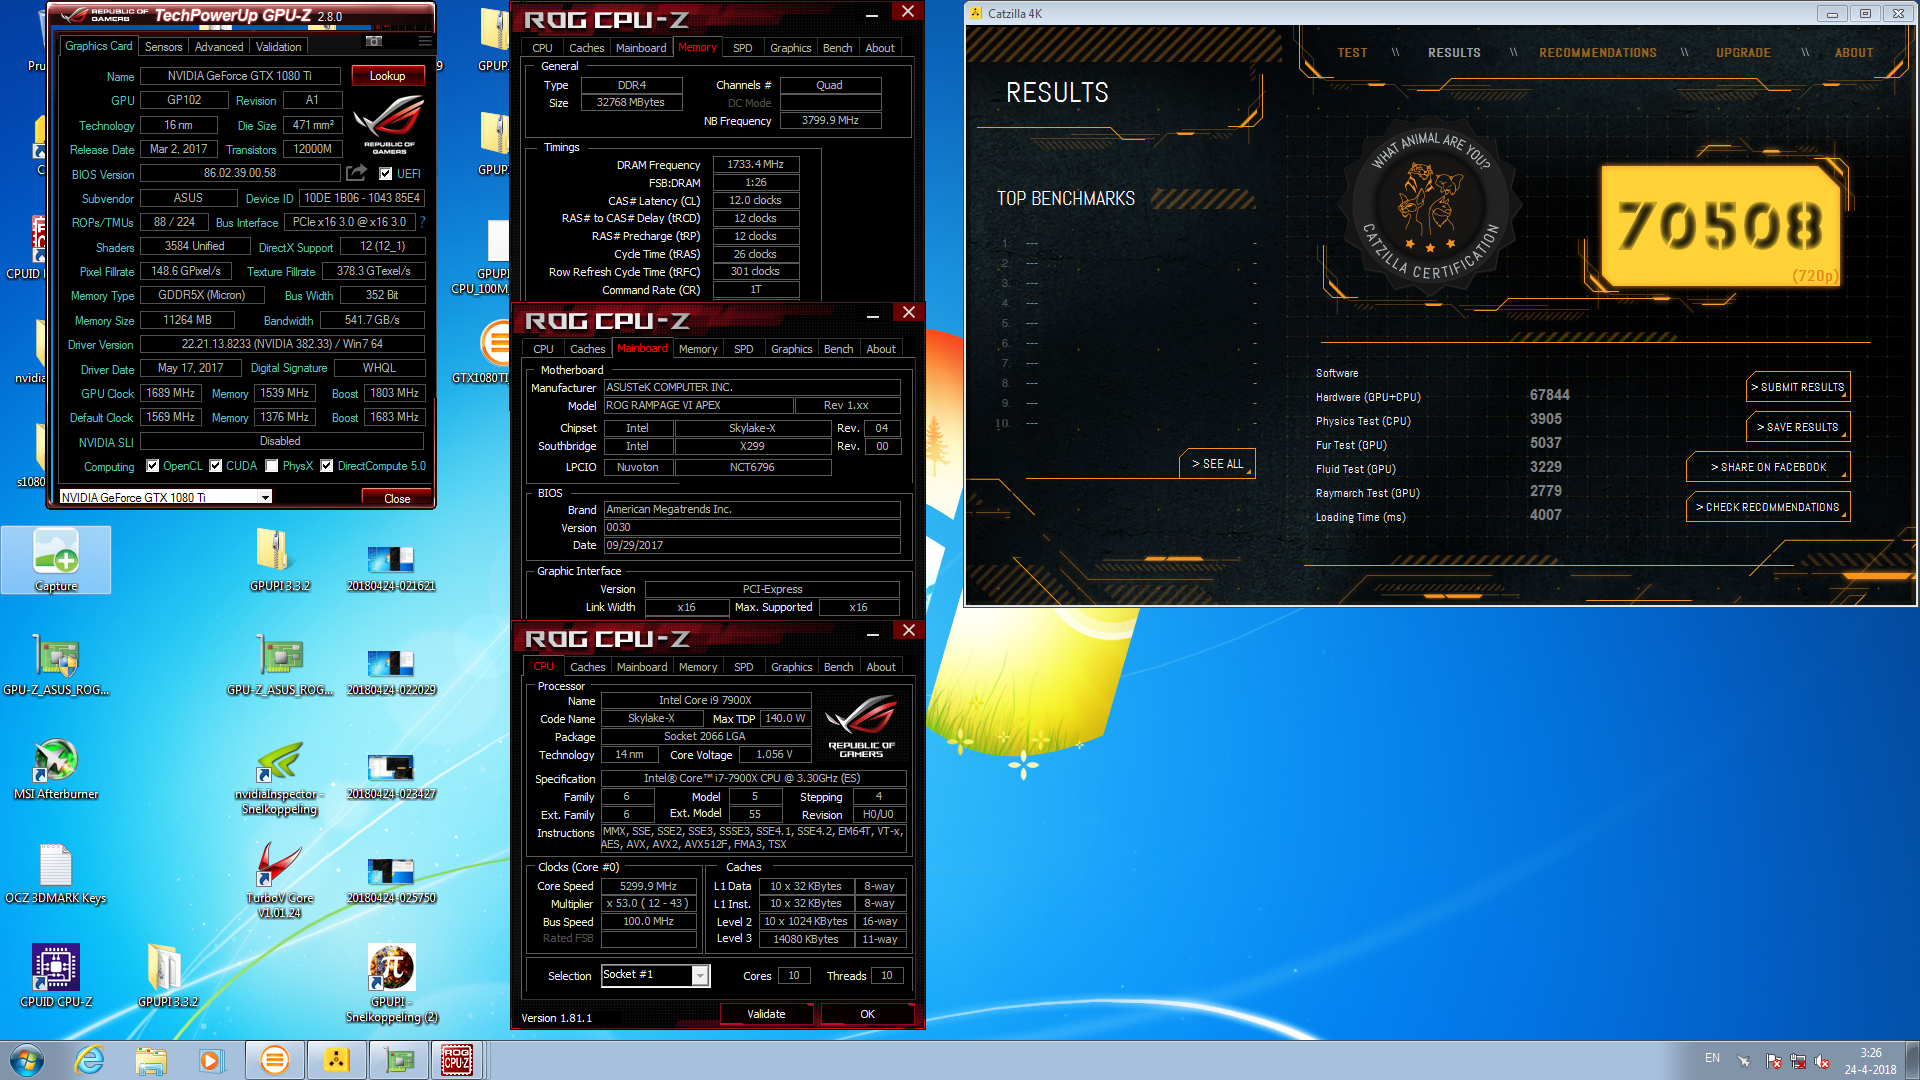Click Save Results in Catzilla

click(x=1798, y=427)
